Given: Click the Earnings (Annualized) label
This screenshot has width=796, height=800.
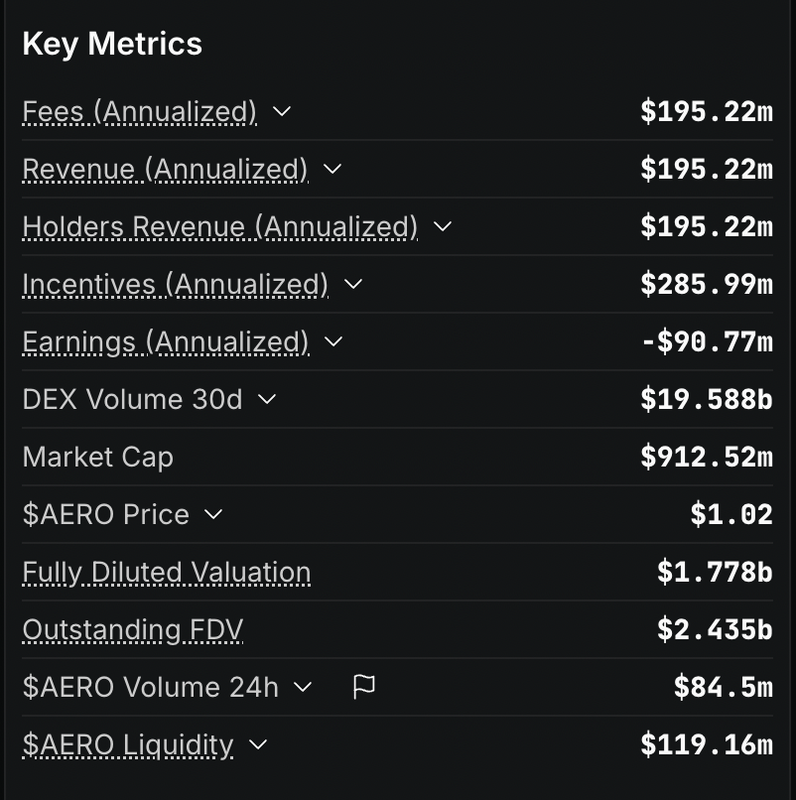Looking at the screenshot, I should [166, 342].
